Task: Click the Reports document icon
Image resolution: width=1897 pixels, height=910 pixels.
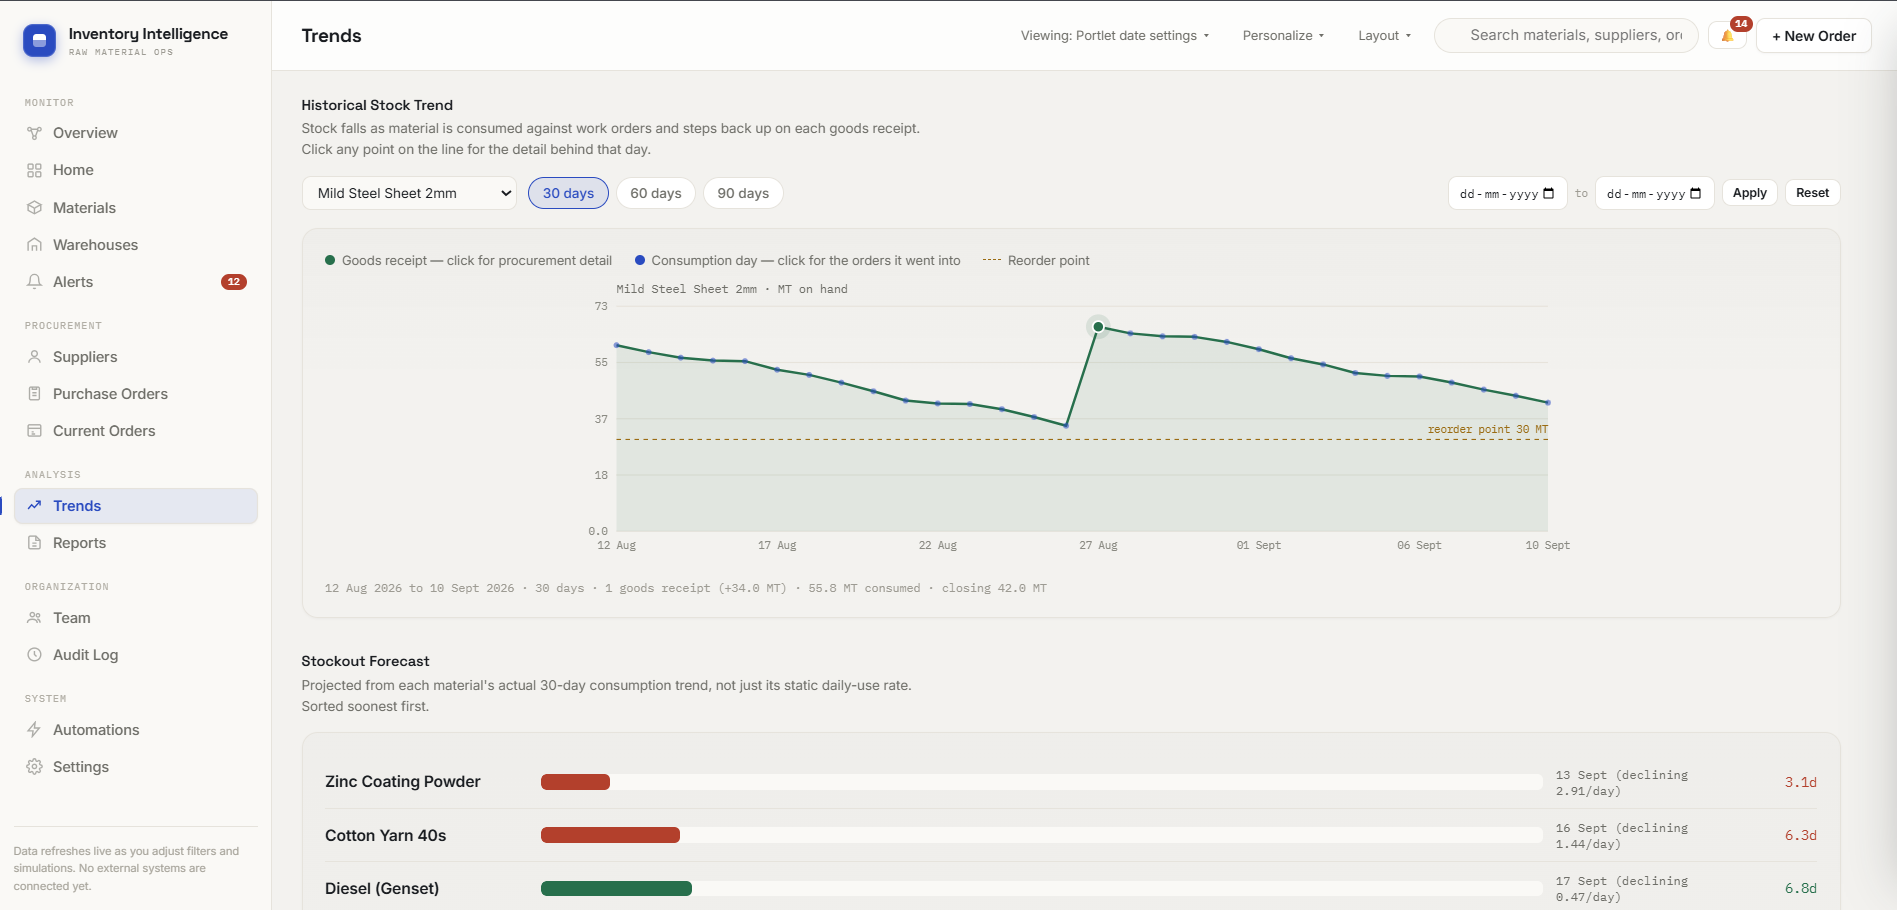Action: pyautogui.click(x=34, y=543)
